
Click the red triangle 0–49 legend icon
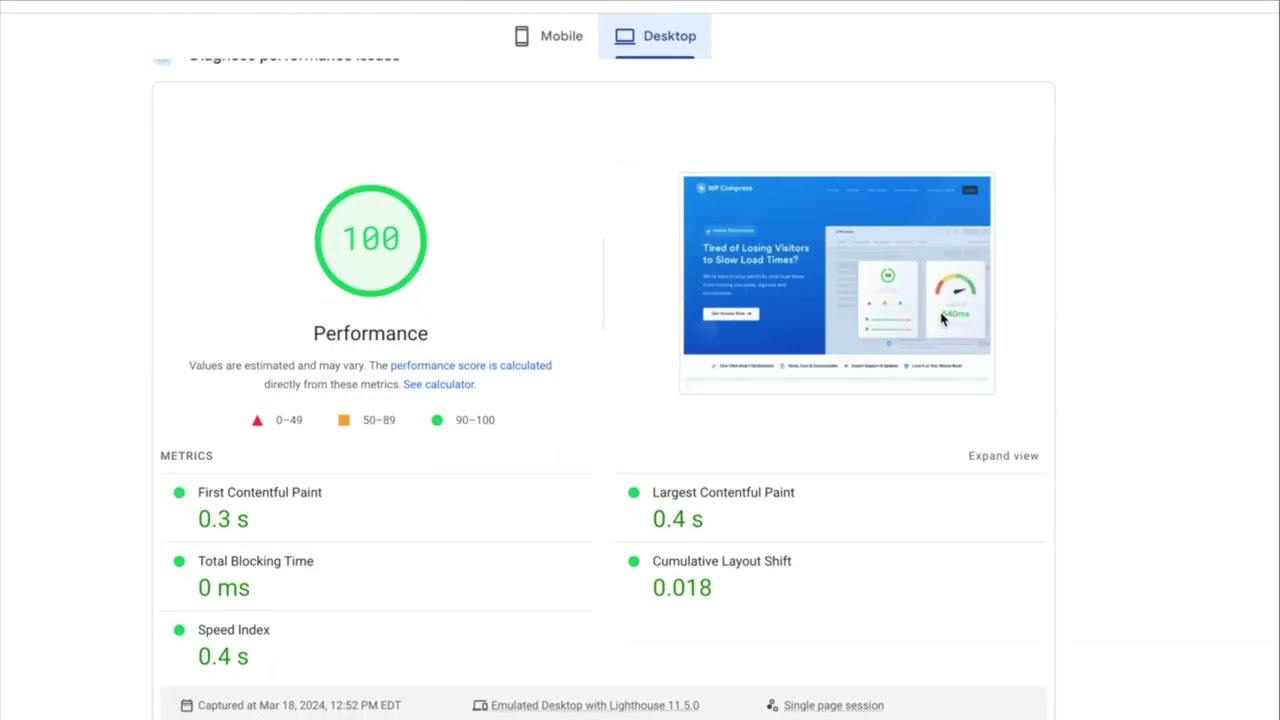[x=257, y=420]
